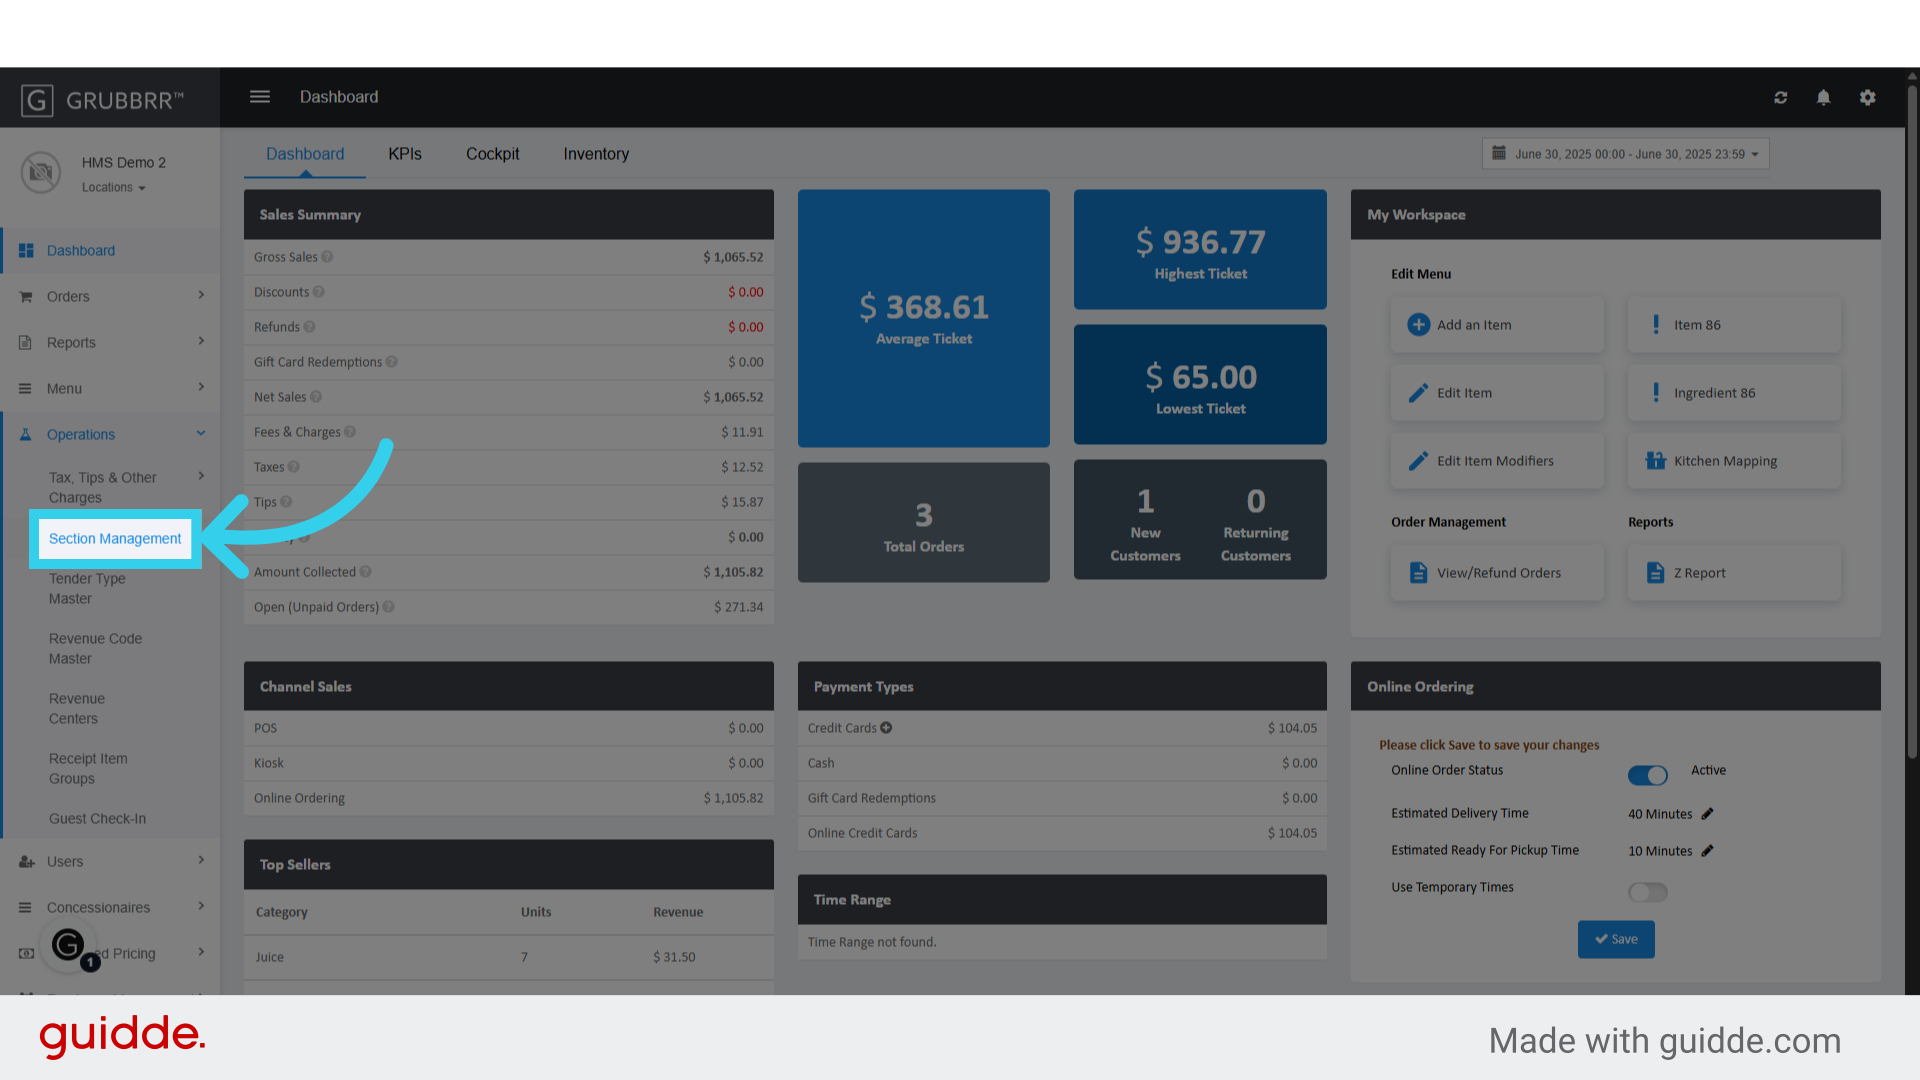The width and height of the screenshot is (1920, 1080).
Task: Click the Save button in Online Ordering
Action: [x=1616, y=940]
